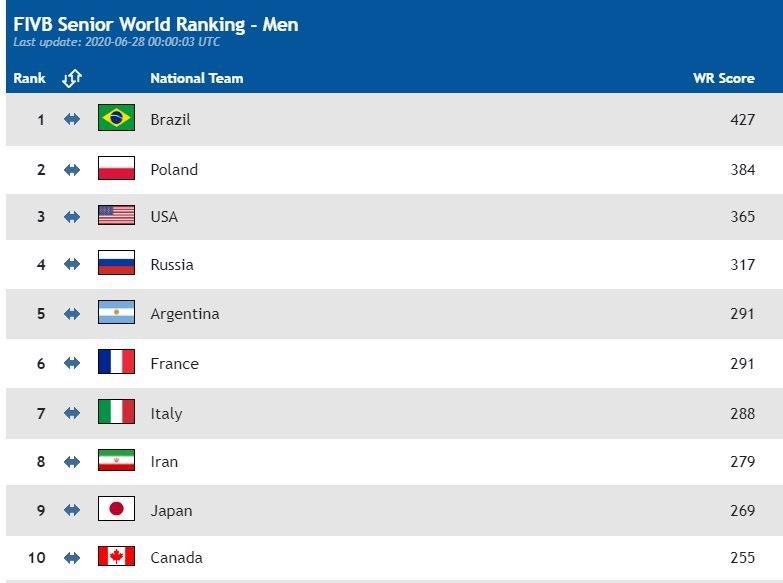Select Japan's WR score value 269

click(x=742, y=510)
